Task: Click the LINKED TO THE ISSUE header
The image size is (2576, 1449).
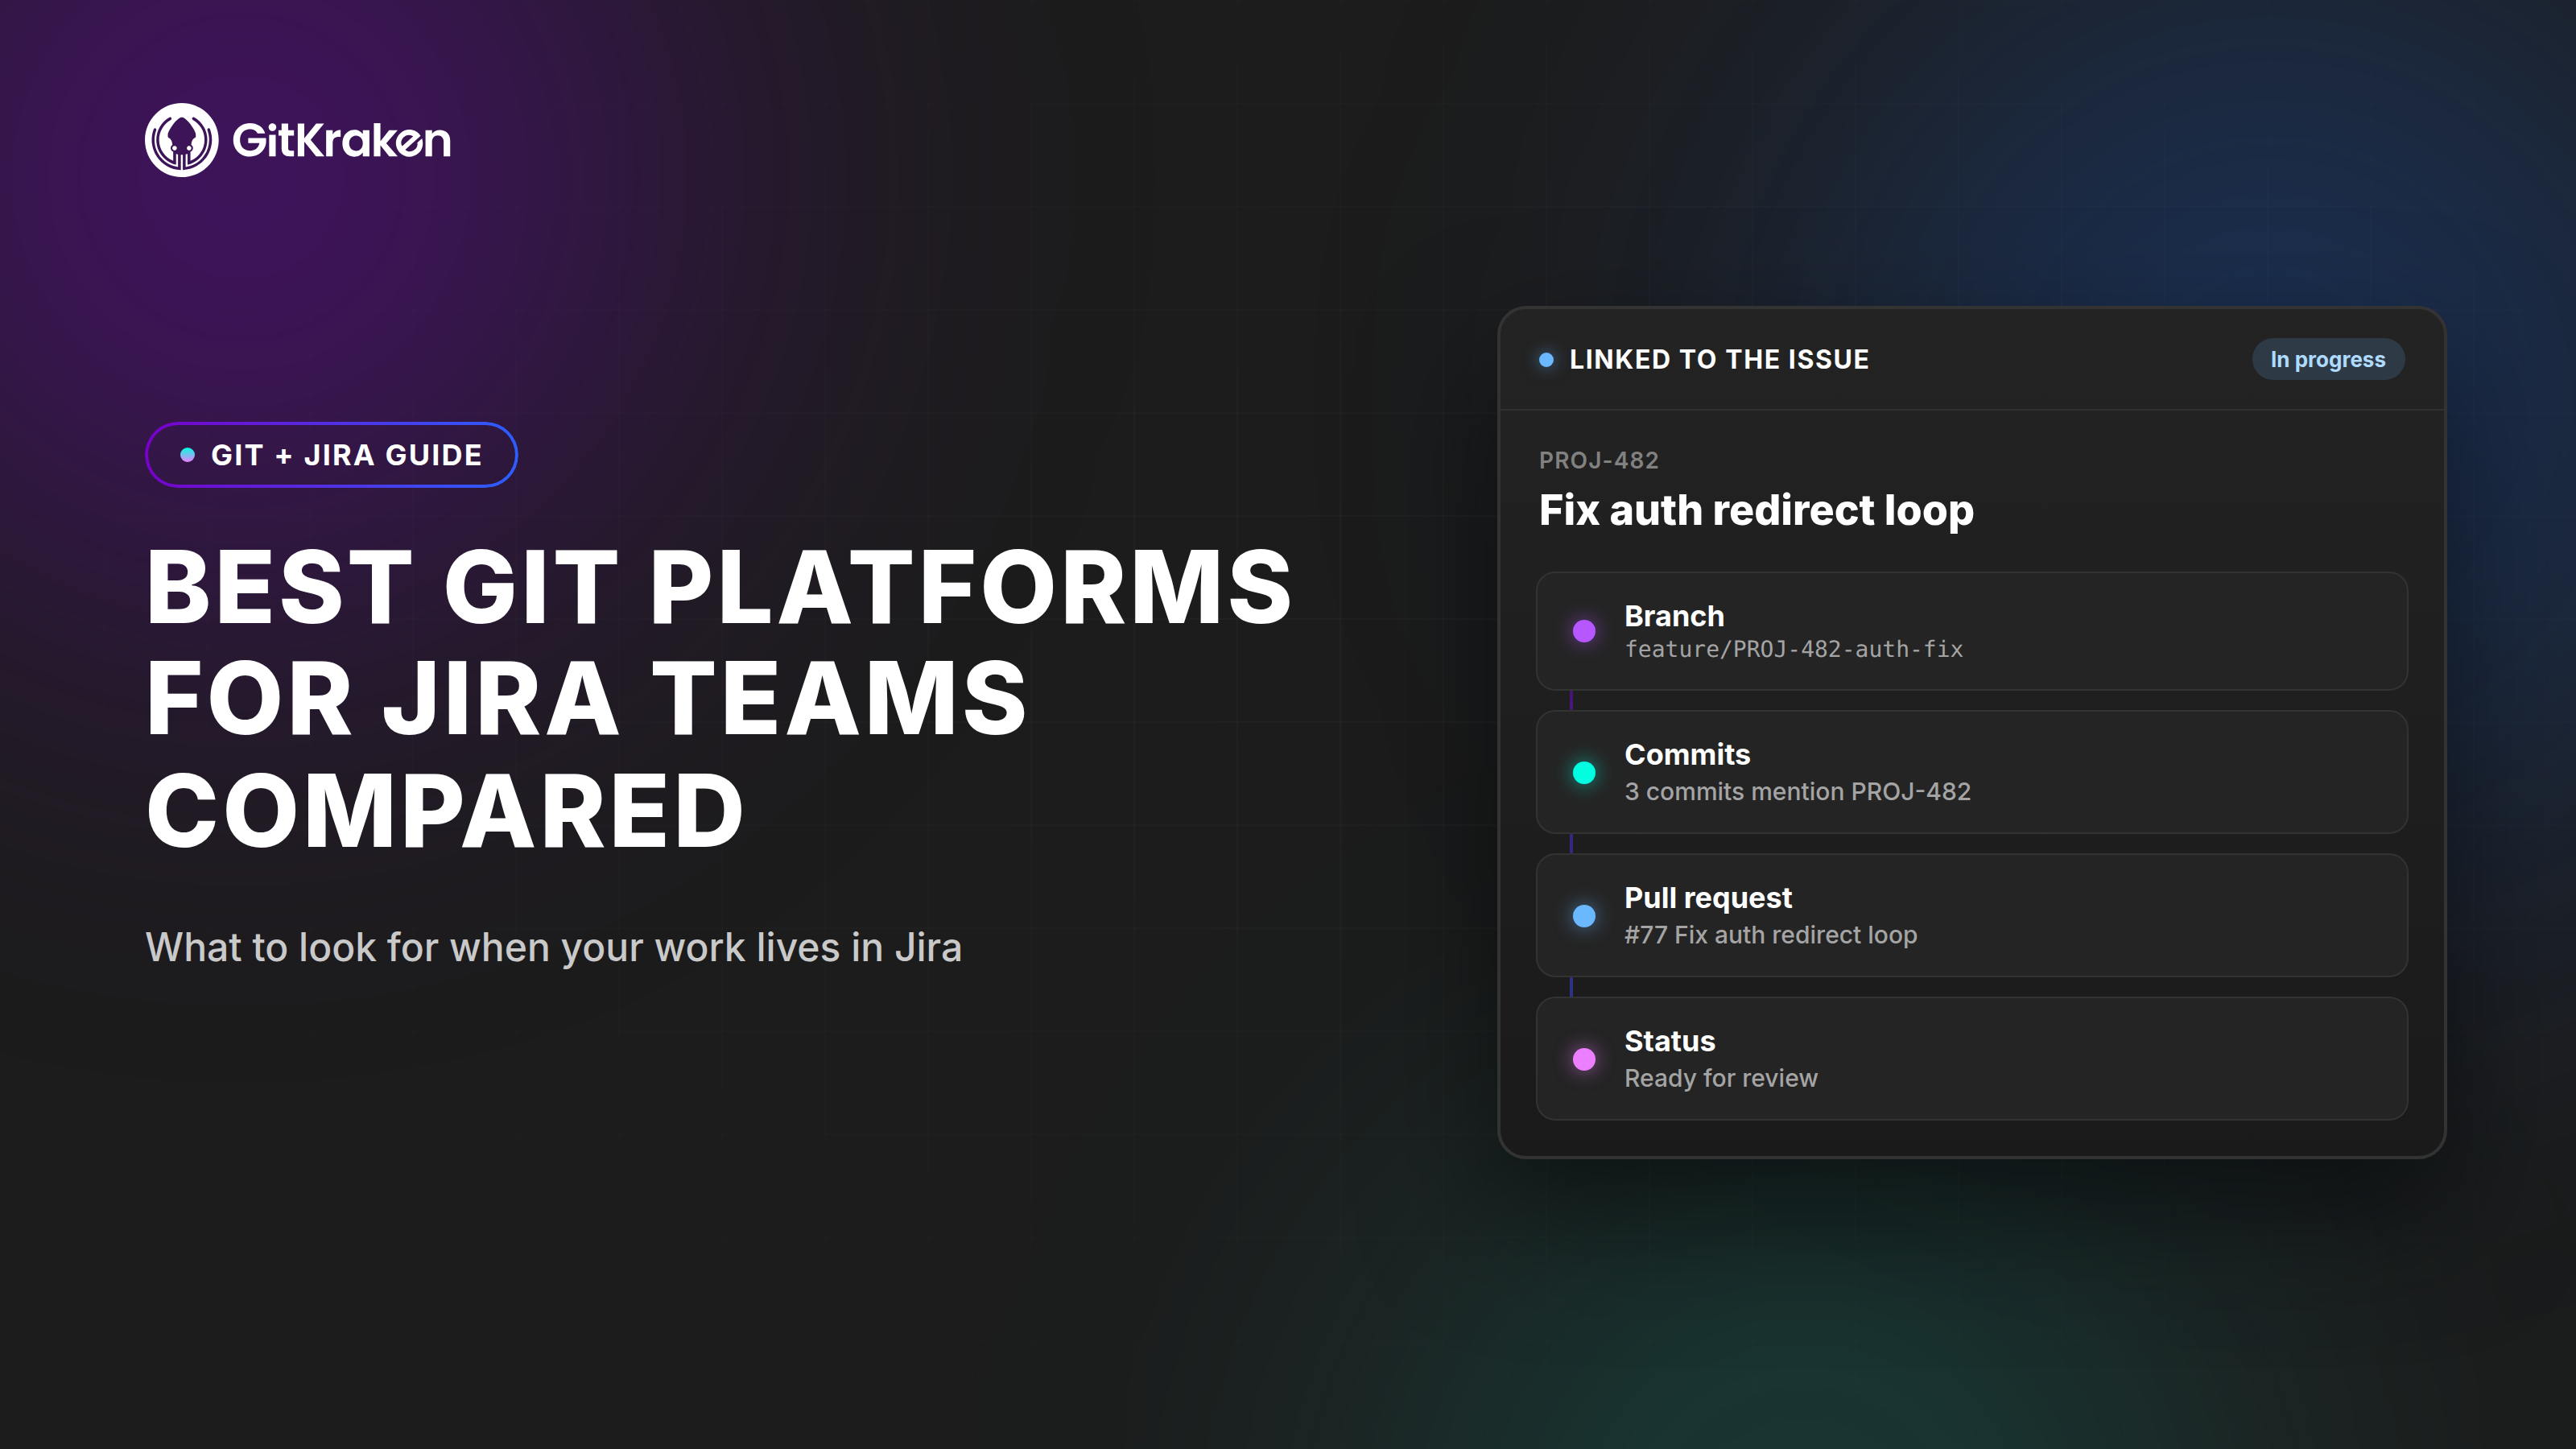Action: point(1718,359)
